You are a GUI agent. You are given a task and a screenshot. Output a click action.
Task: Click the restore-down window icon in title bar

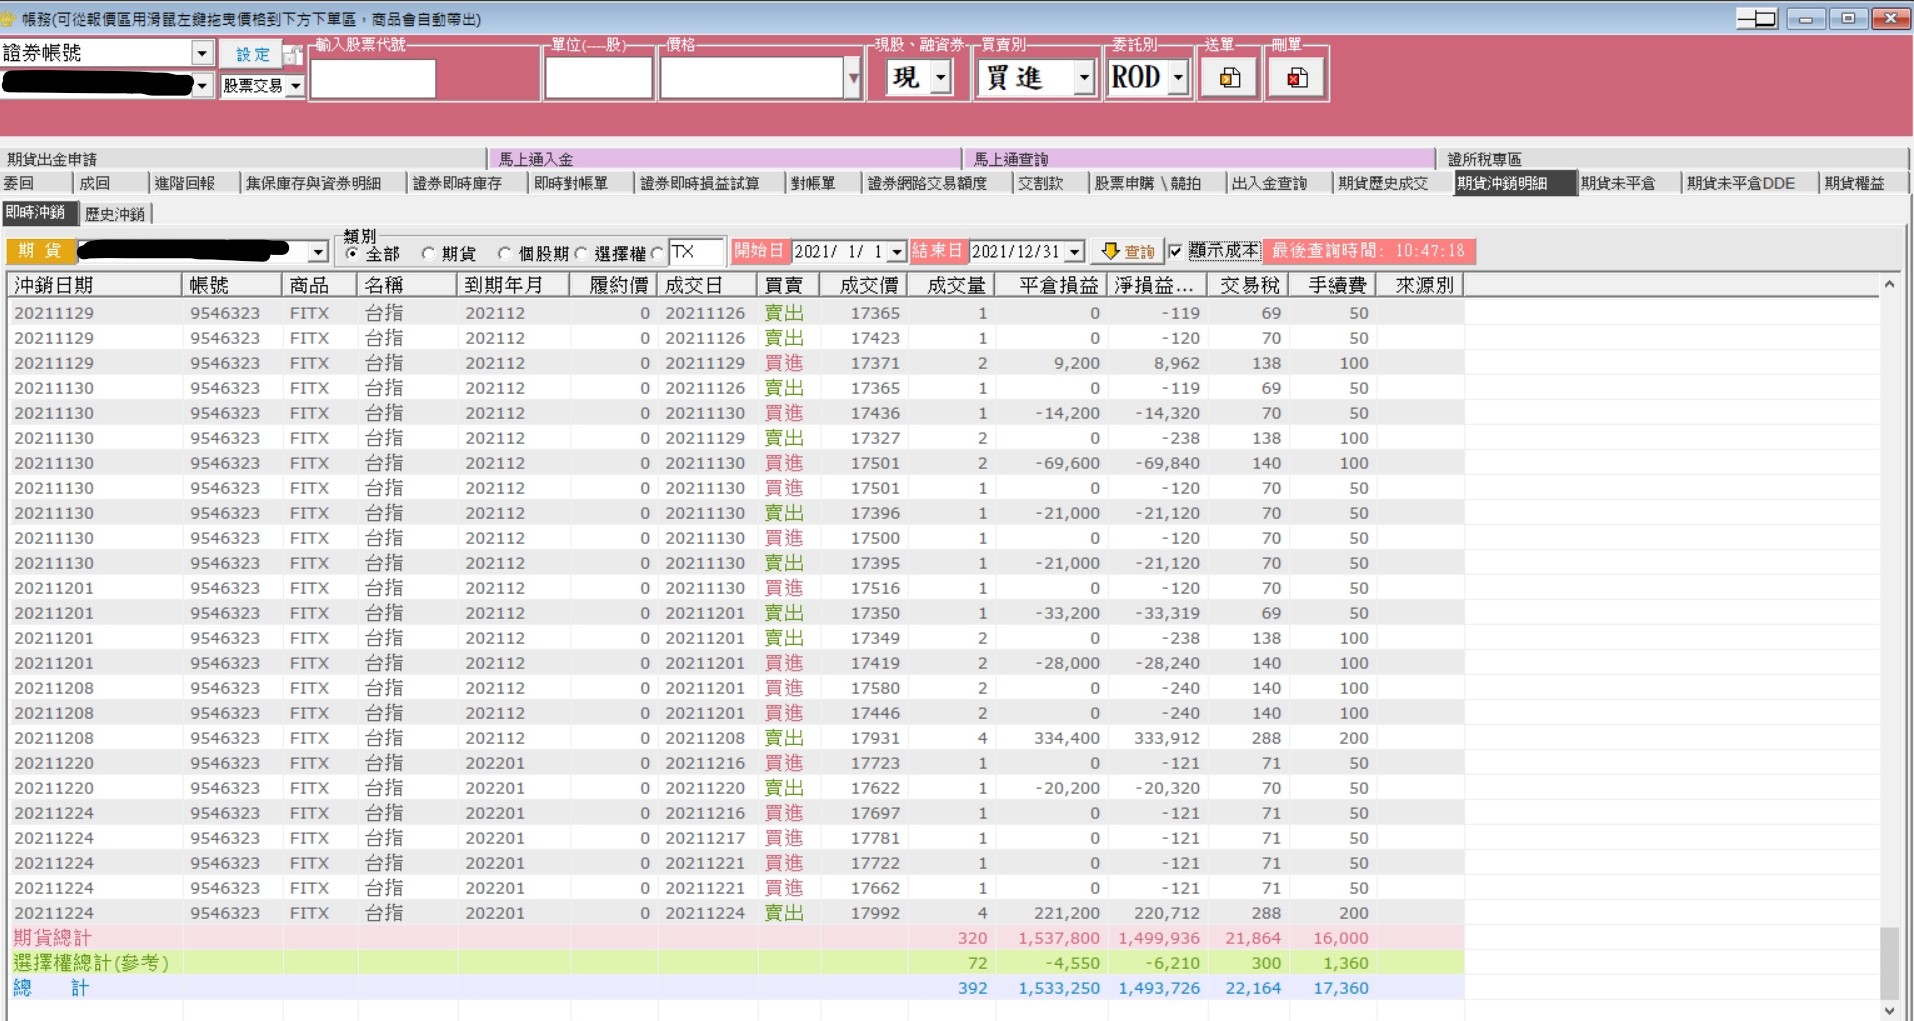point(1848,18)
